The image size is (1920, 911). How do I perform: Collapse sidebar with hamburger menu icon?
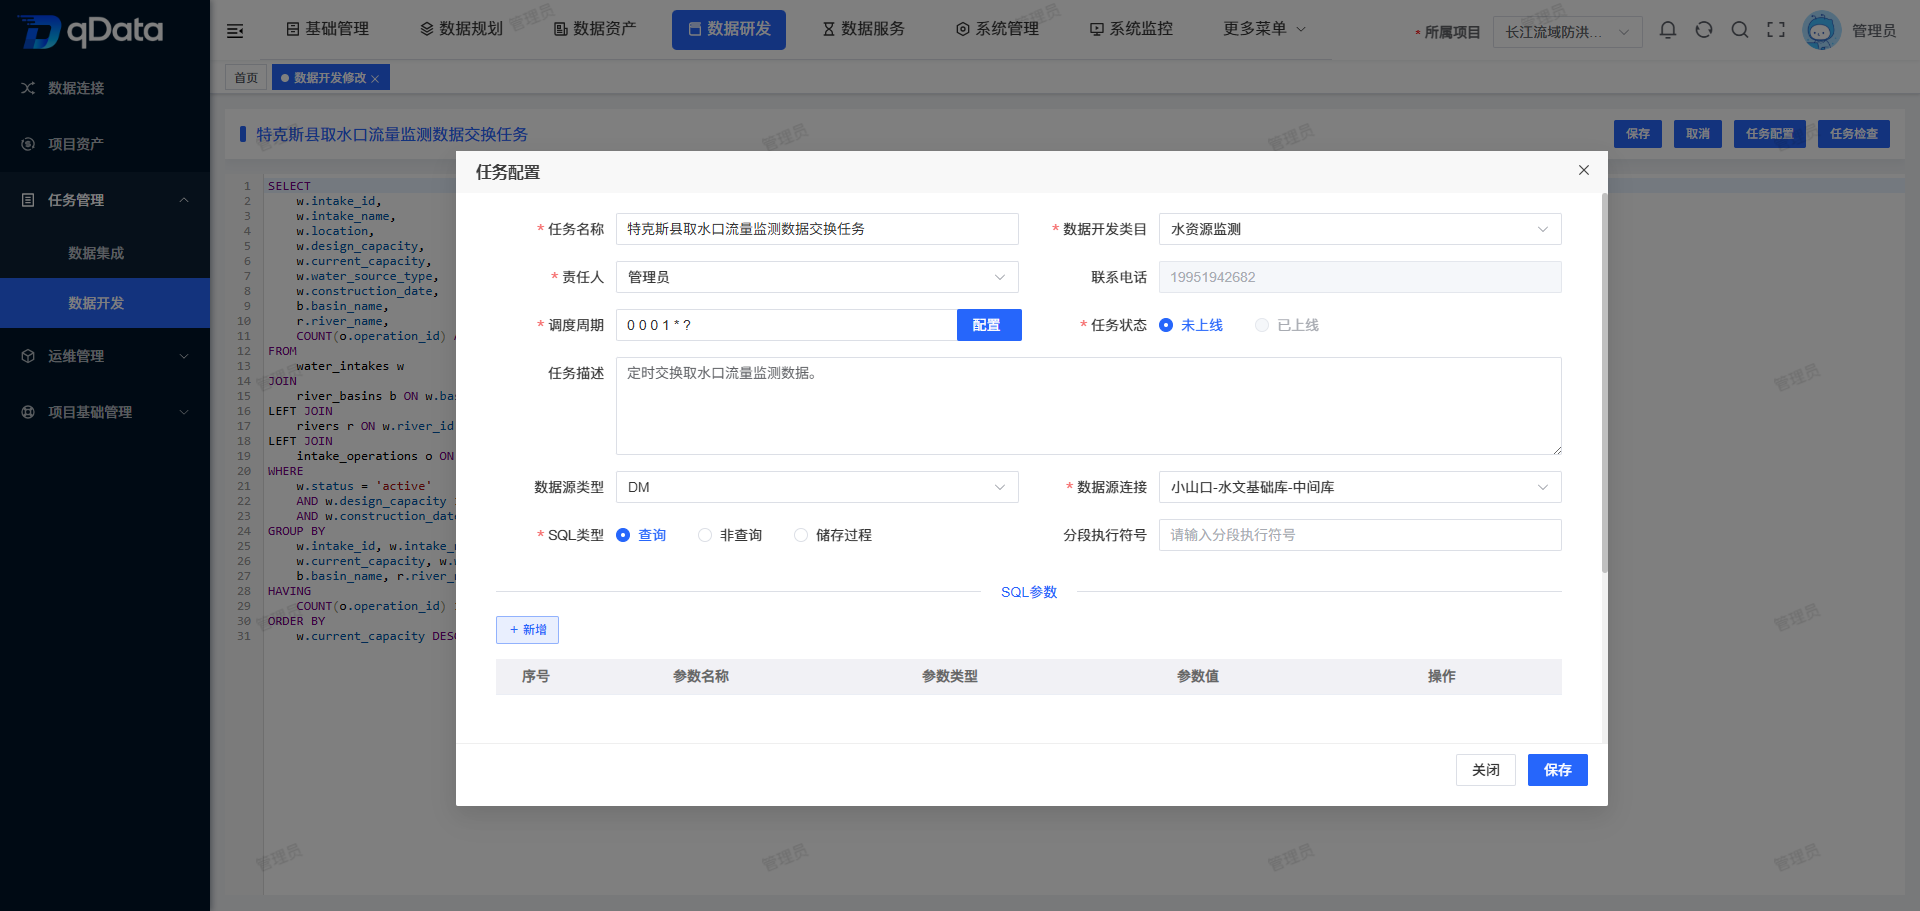(x=235, y=31)
